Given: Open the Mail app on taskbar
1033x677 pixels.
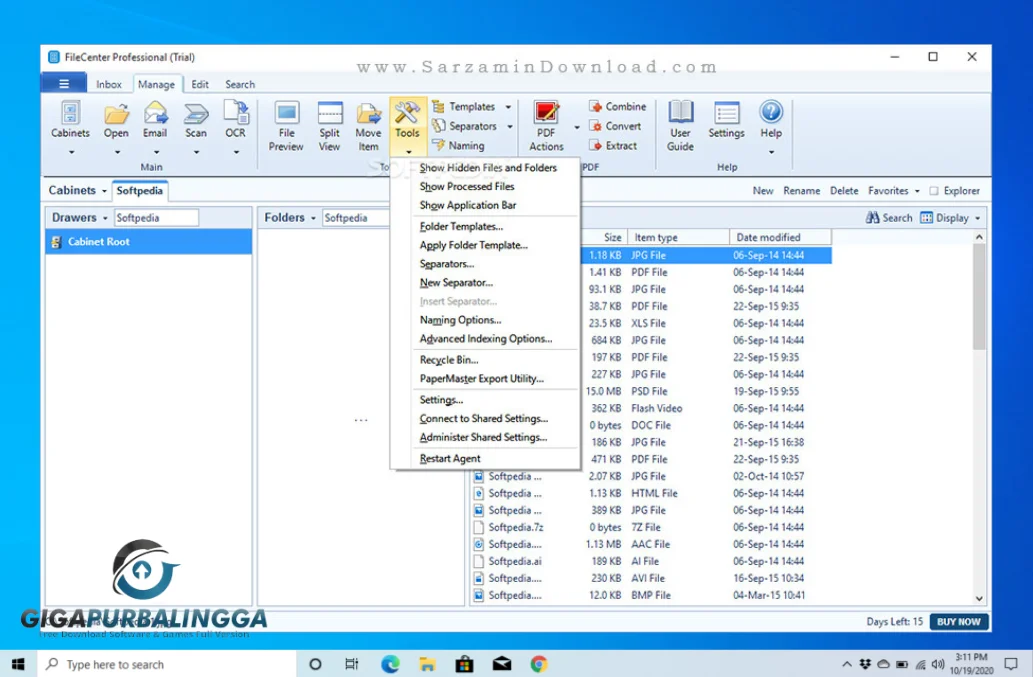Looking at the screenshot, I should tap(502, 664).
